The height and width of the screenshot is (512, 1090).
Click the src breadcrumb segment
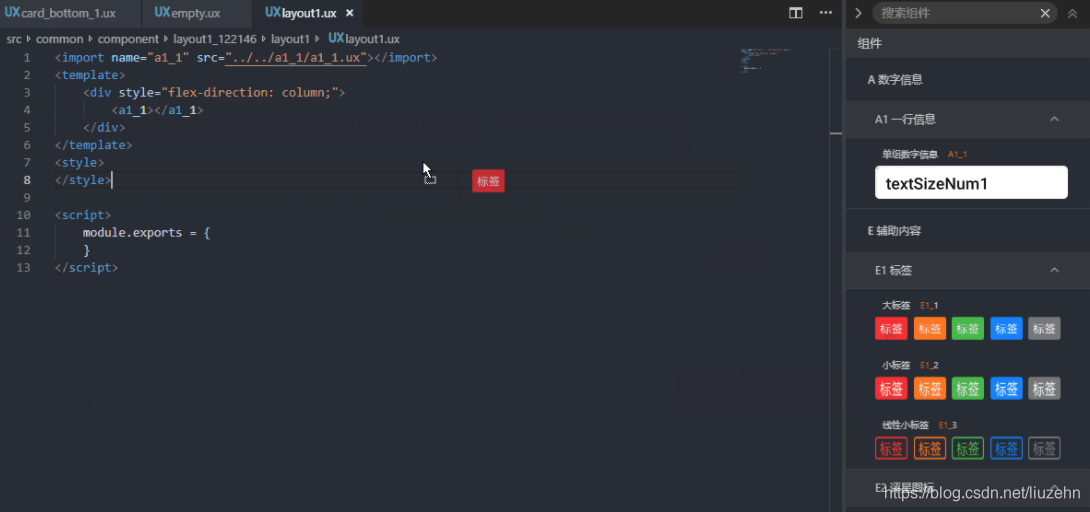[14, 39]
